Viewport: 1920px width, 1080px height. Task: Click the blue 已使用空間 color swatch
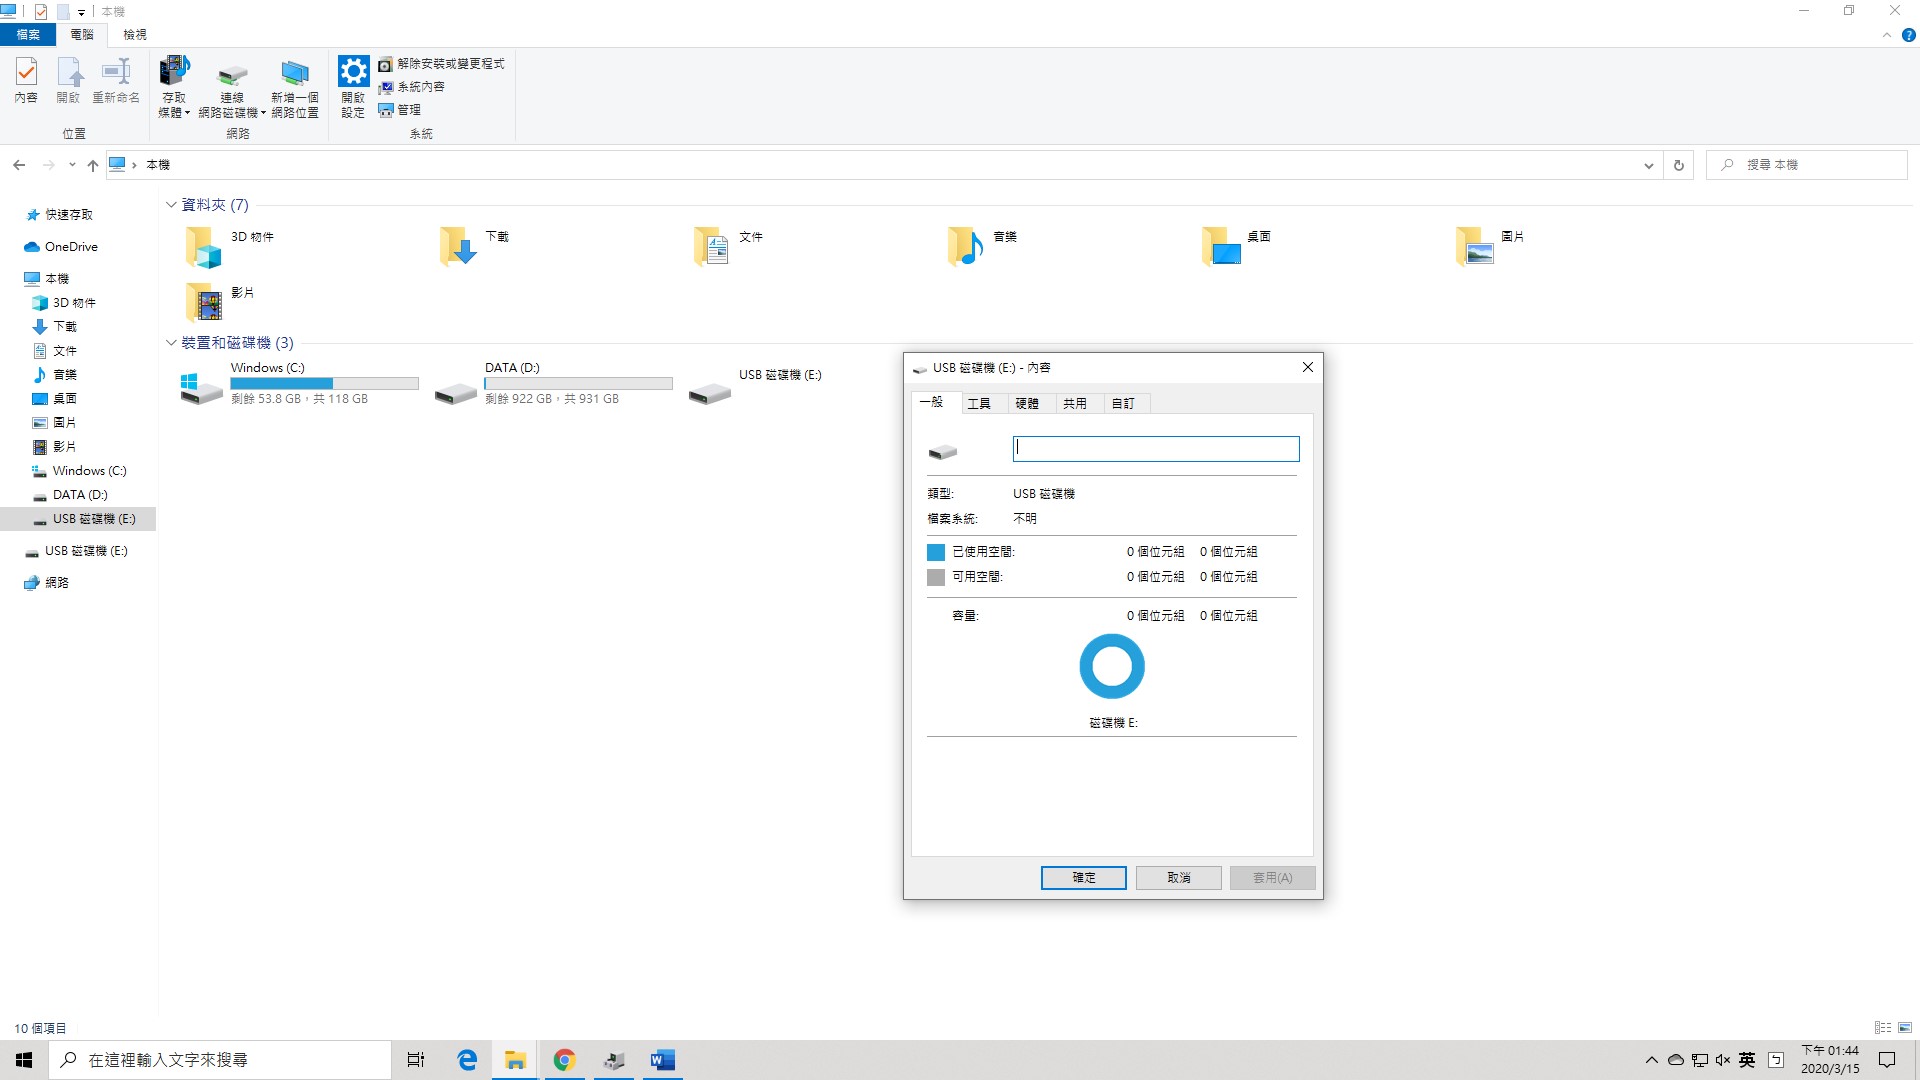pyautogui.click(x=936, y=552)
